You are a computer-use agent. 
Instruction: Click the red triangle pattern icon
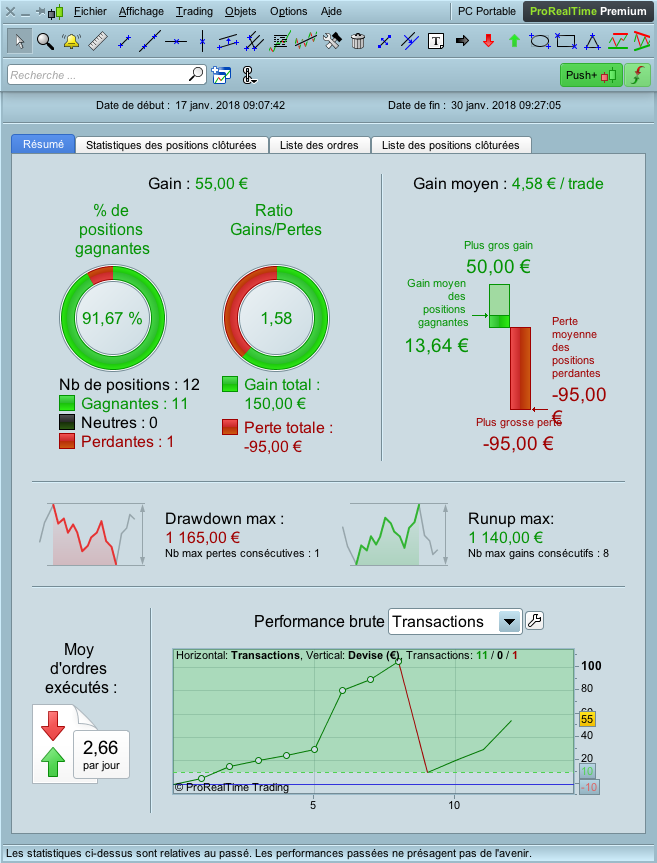click(642, 41)
